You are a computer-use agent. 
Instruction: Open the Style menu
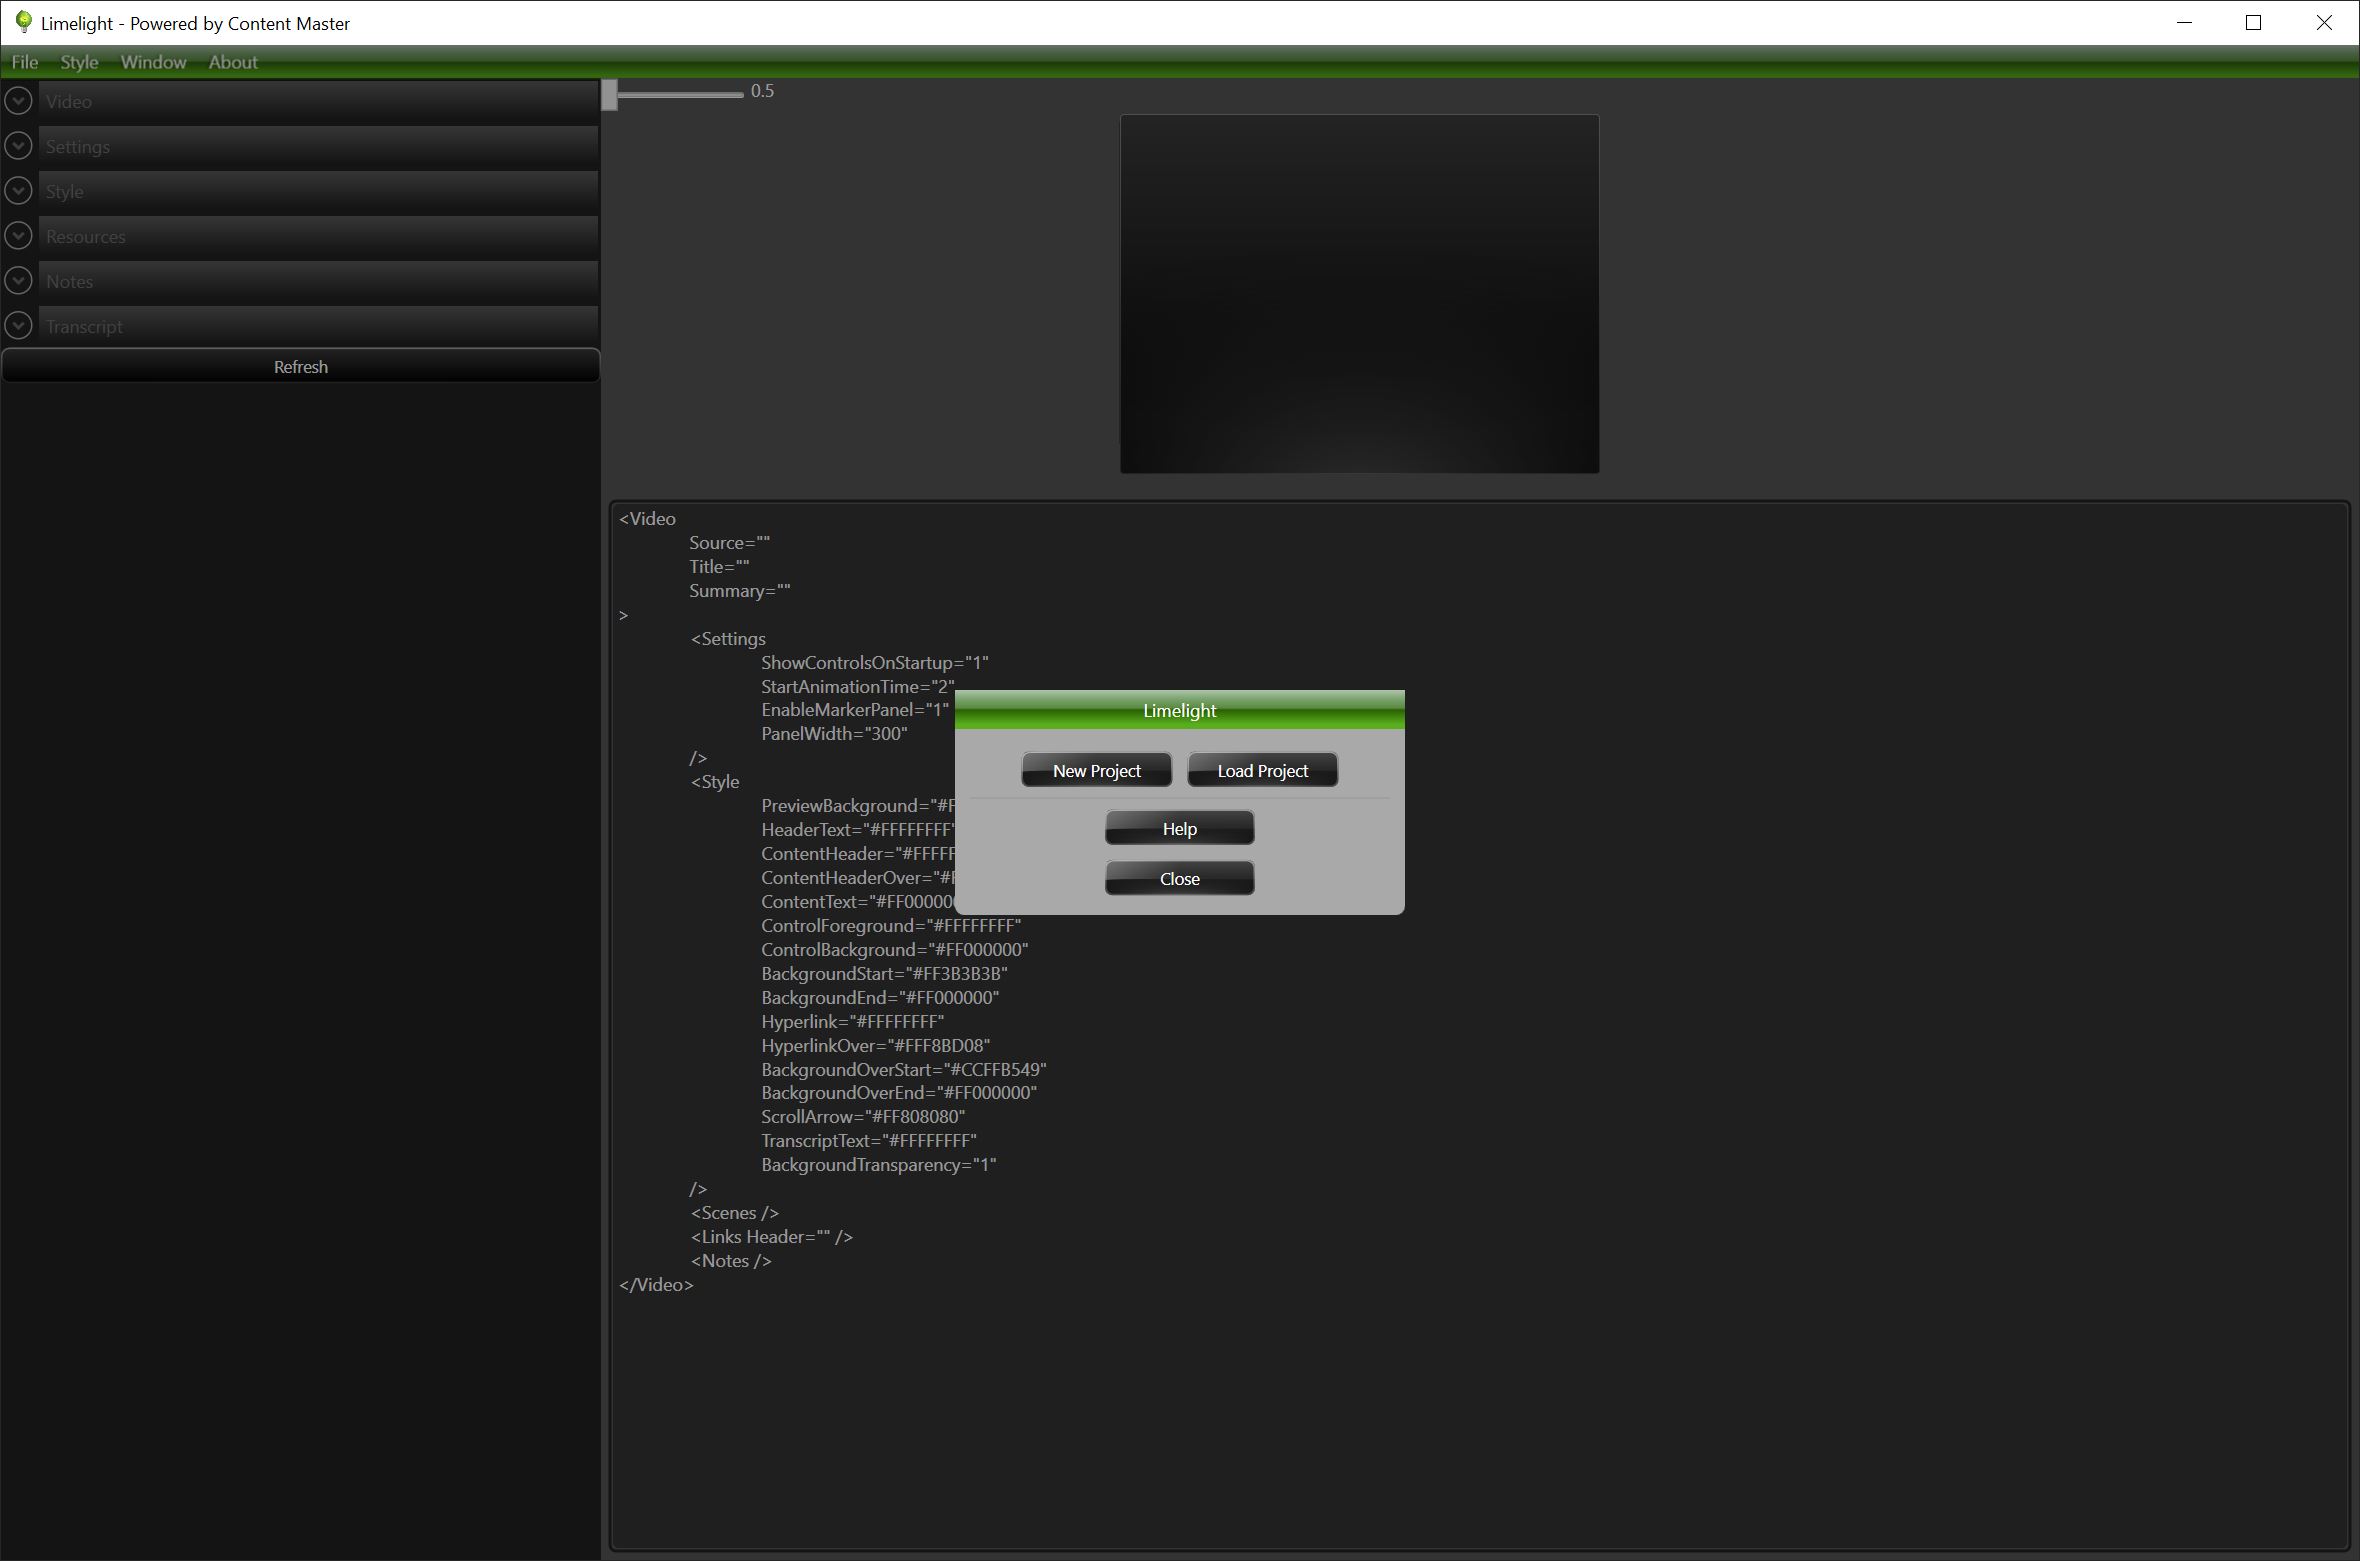79,62
